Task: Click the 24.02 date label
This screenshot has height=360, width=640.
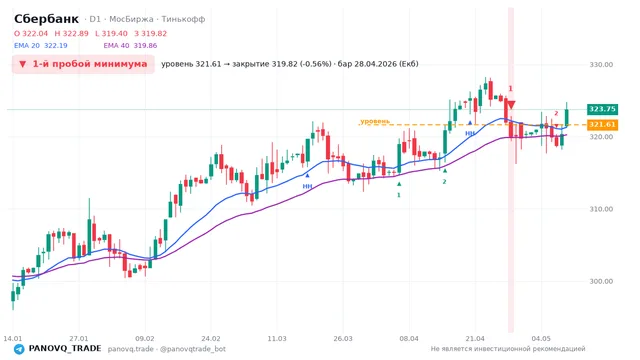Action: pos(211,338)
